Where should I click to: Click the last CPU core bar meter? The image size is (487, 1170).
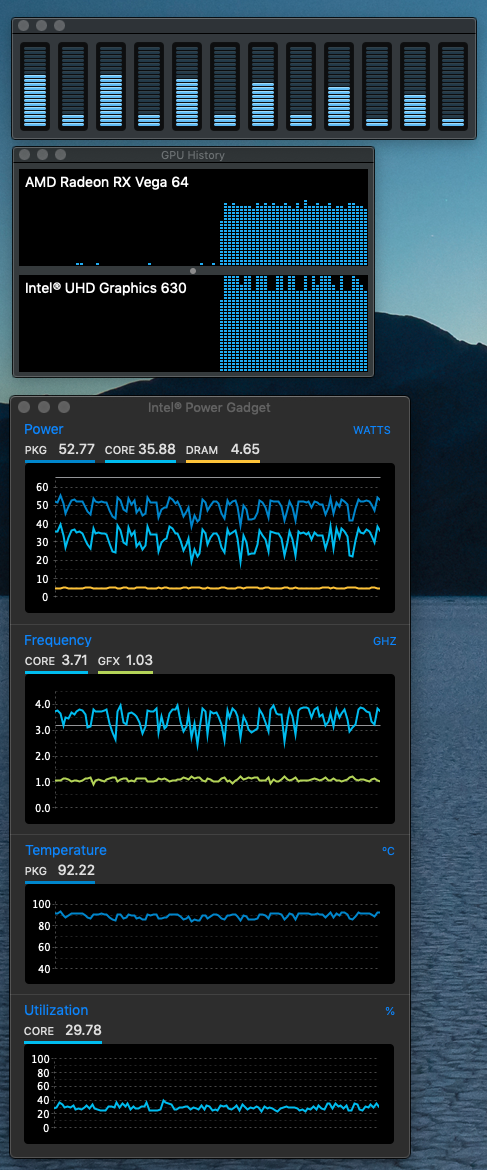click(x=453, y=85)
